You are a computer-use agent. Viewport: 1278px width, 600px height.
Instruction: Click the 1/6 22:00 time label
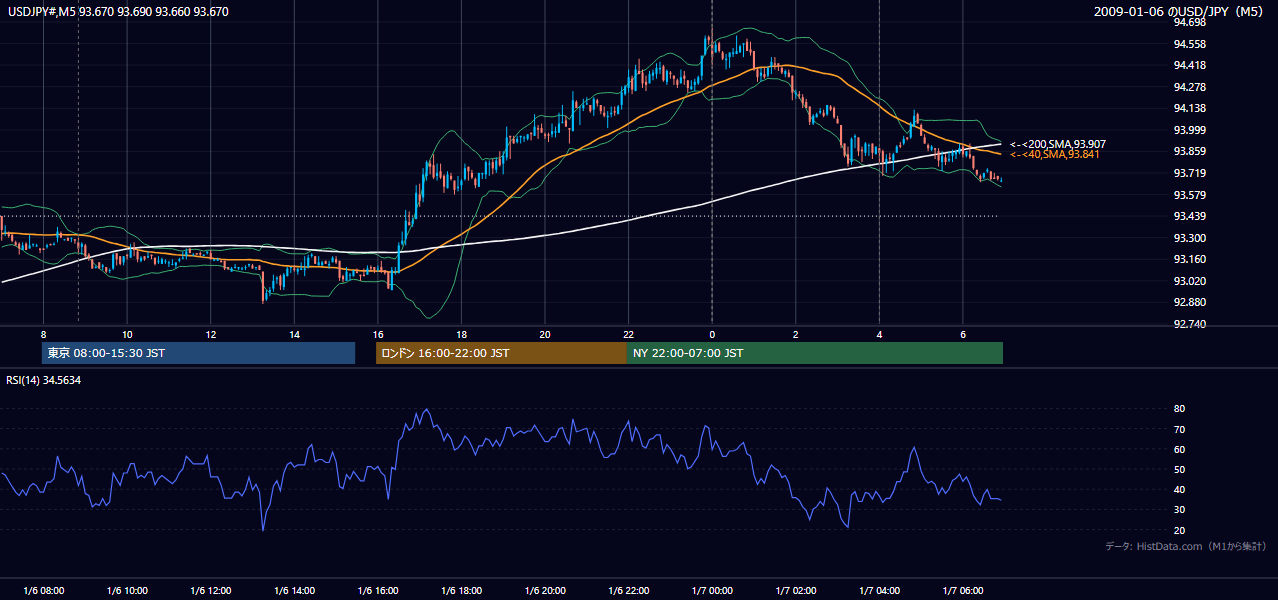click(629, 591)
